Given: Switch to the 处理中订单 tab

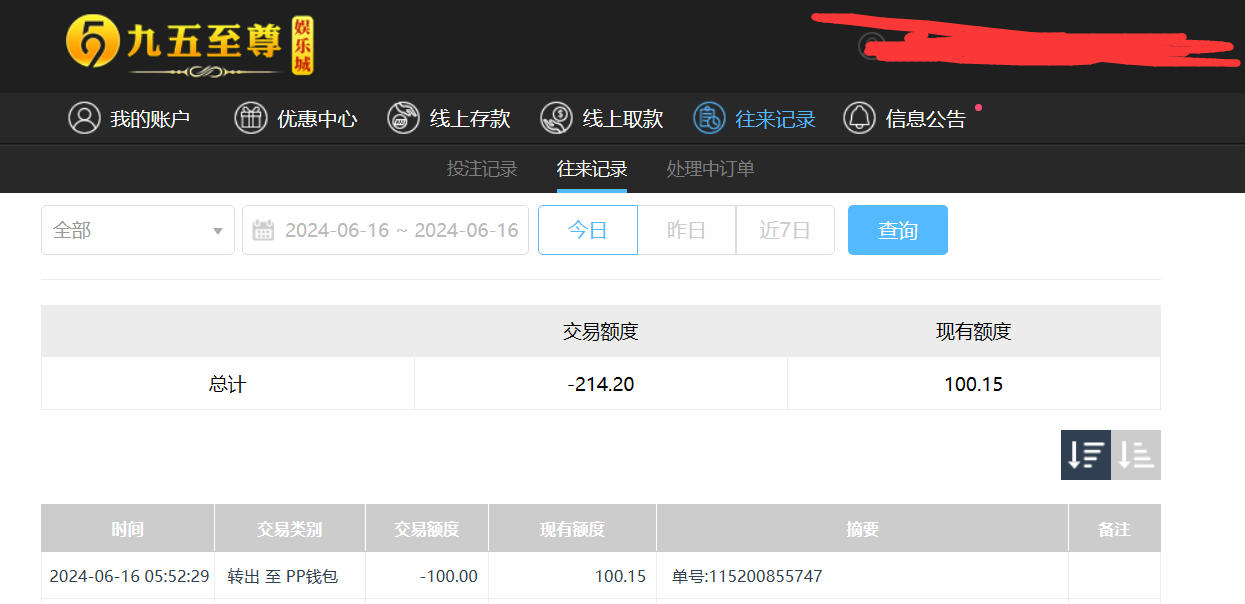Looking at the screenshot, I should coord(710,169).
